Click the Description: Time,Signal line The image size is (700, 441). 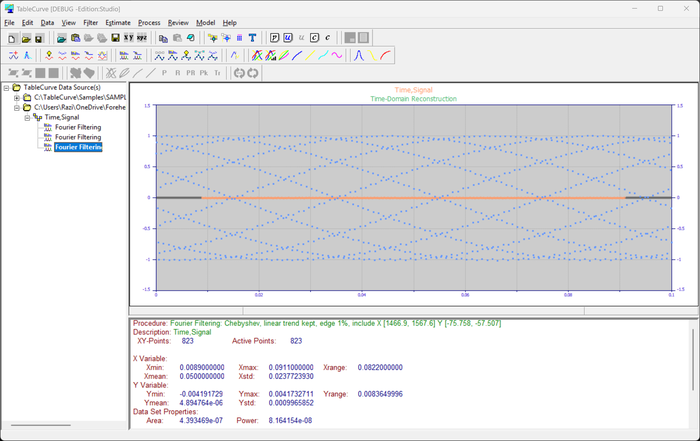[172, 332]
